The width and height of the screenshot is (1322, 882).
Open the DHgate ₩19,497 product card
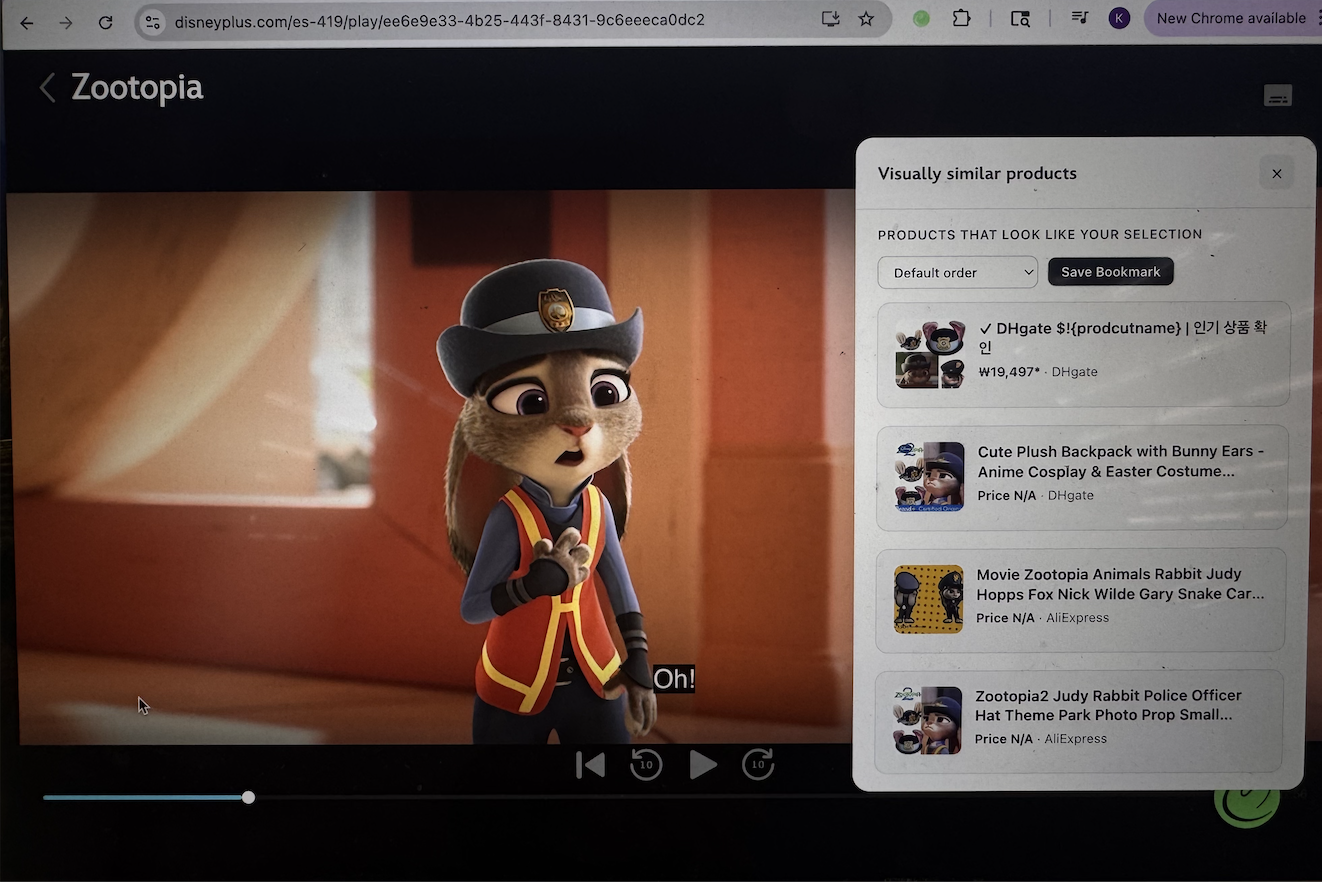coord(1083,355)
